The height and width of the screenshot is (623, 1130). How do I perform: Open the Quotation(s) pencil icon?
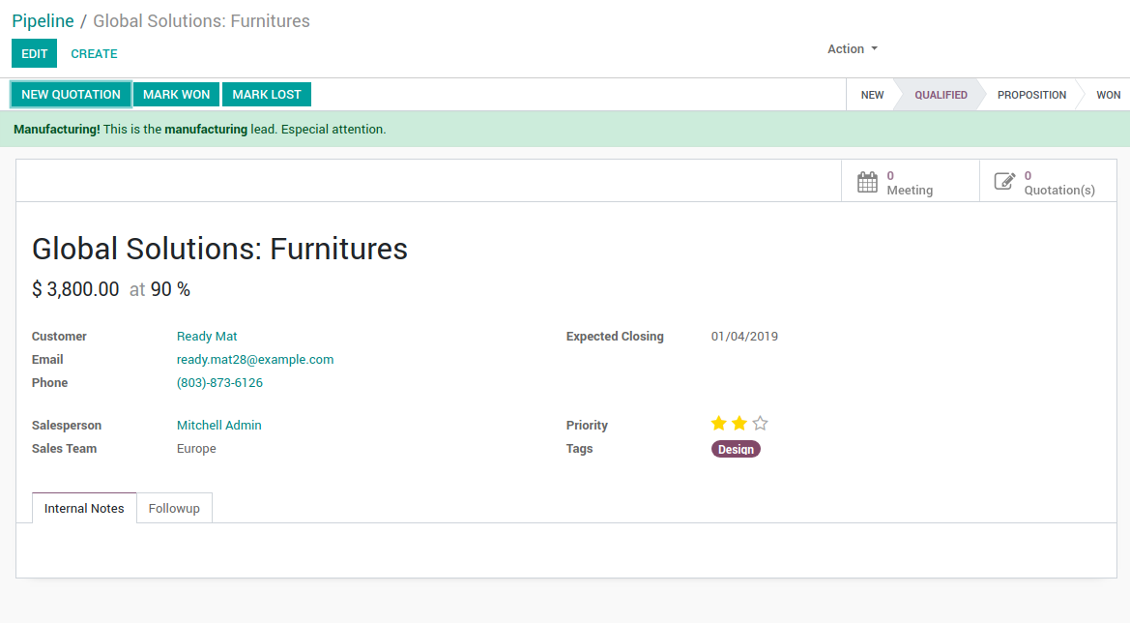coord(1005,181)
